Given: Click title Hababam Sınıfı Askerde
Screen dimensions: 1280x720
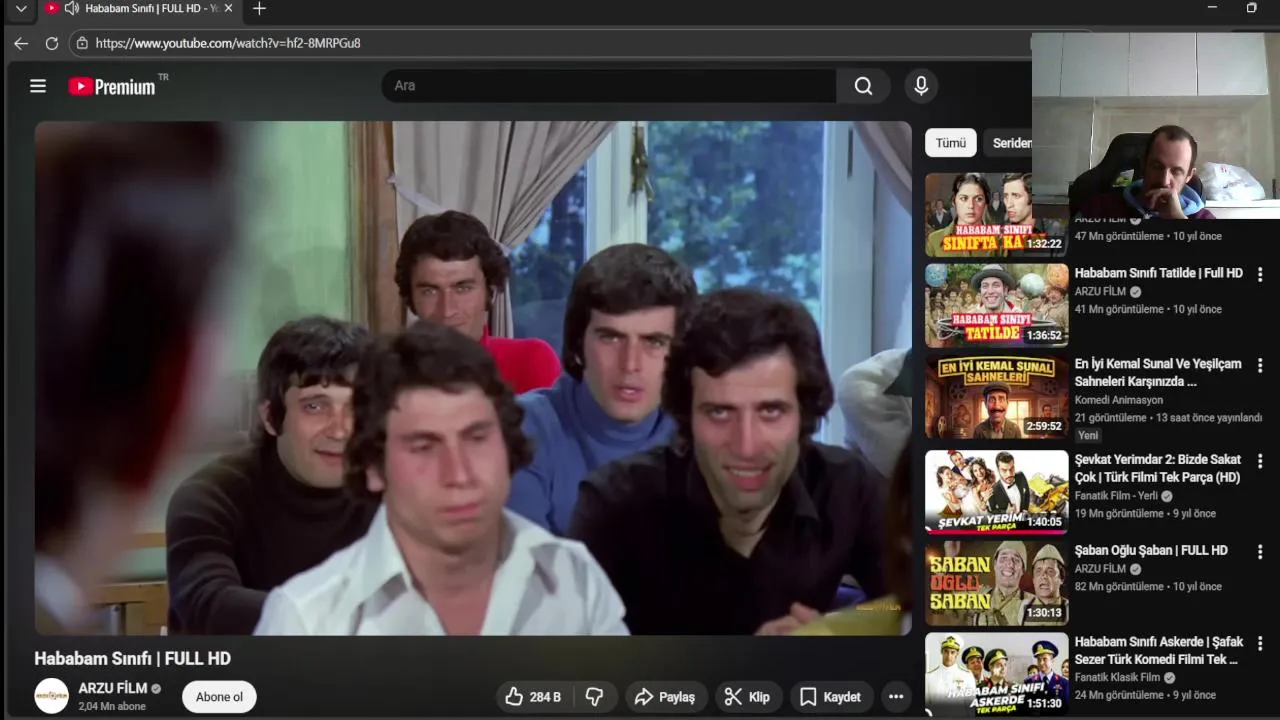Looking at the screenshot, I should click(1158, 650).
